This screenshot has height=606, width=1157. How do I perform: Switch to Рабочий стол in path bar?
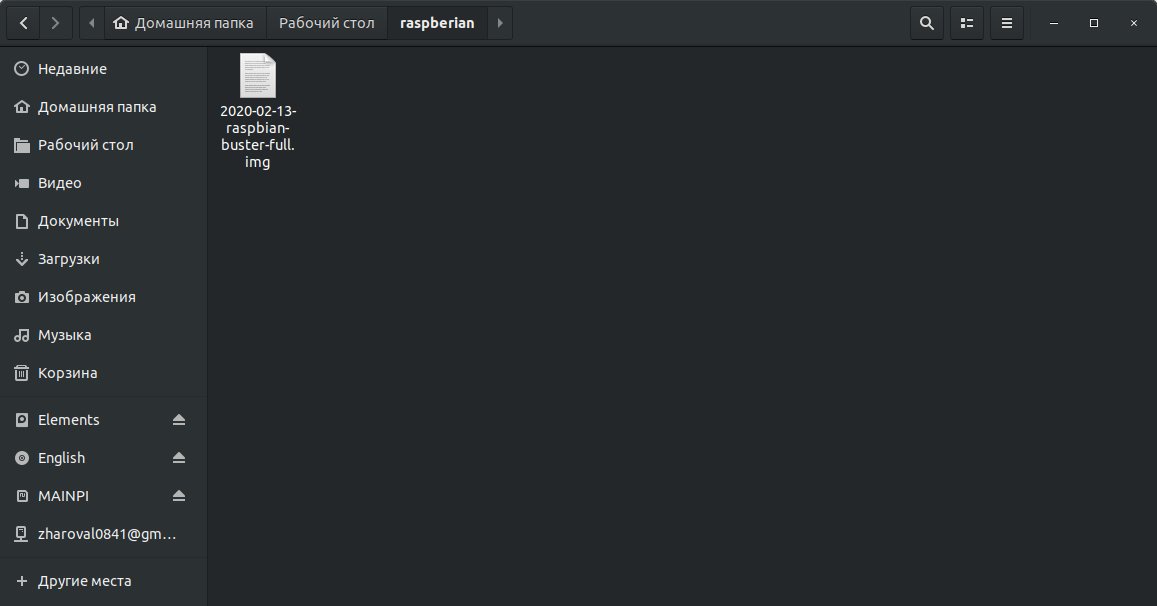click(x=326, y=23)
